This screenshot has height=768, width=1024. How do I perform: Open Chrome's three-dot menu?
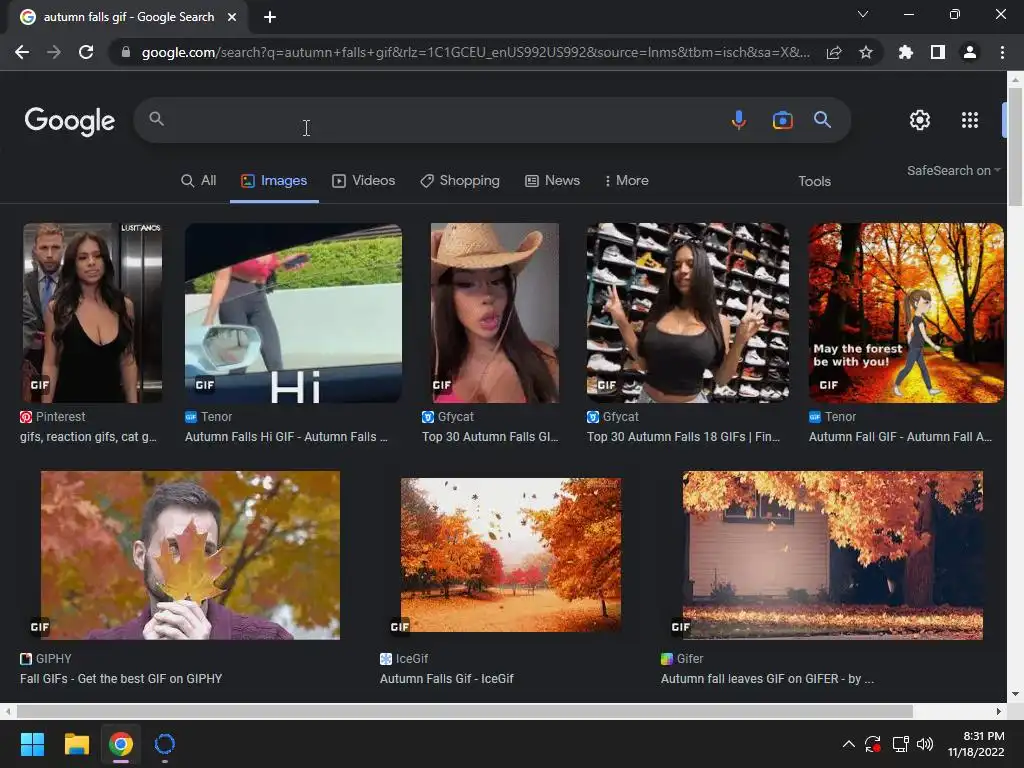tap(1002, 52)
